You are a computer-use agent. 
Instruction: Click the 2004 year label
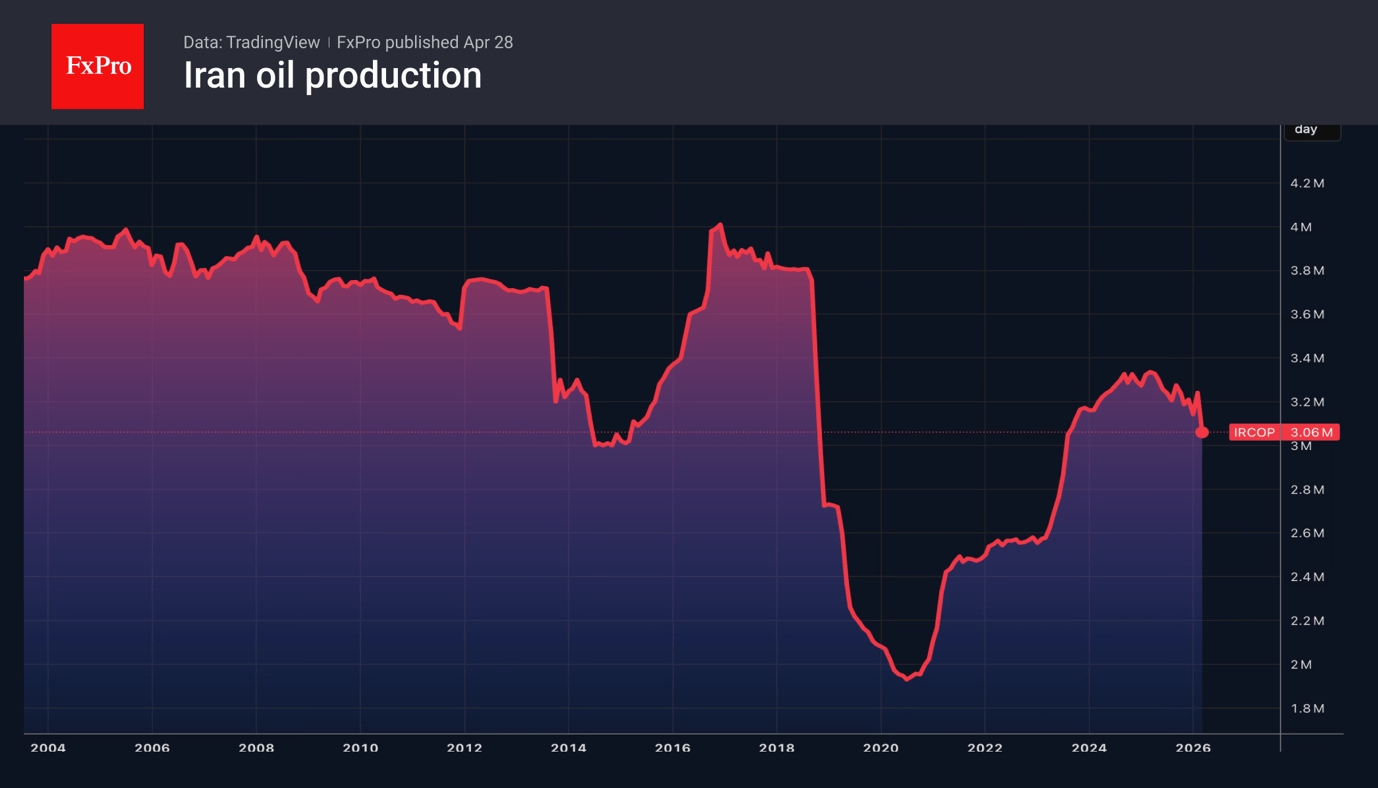pos(48,747)
